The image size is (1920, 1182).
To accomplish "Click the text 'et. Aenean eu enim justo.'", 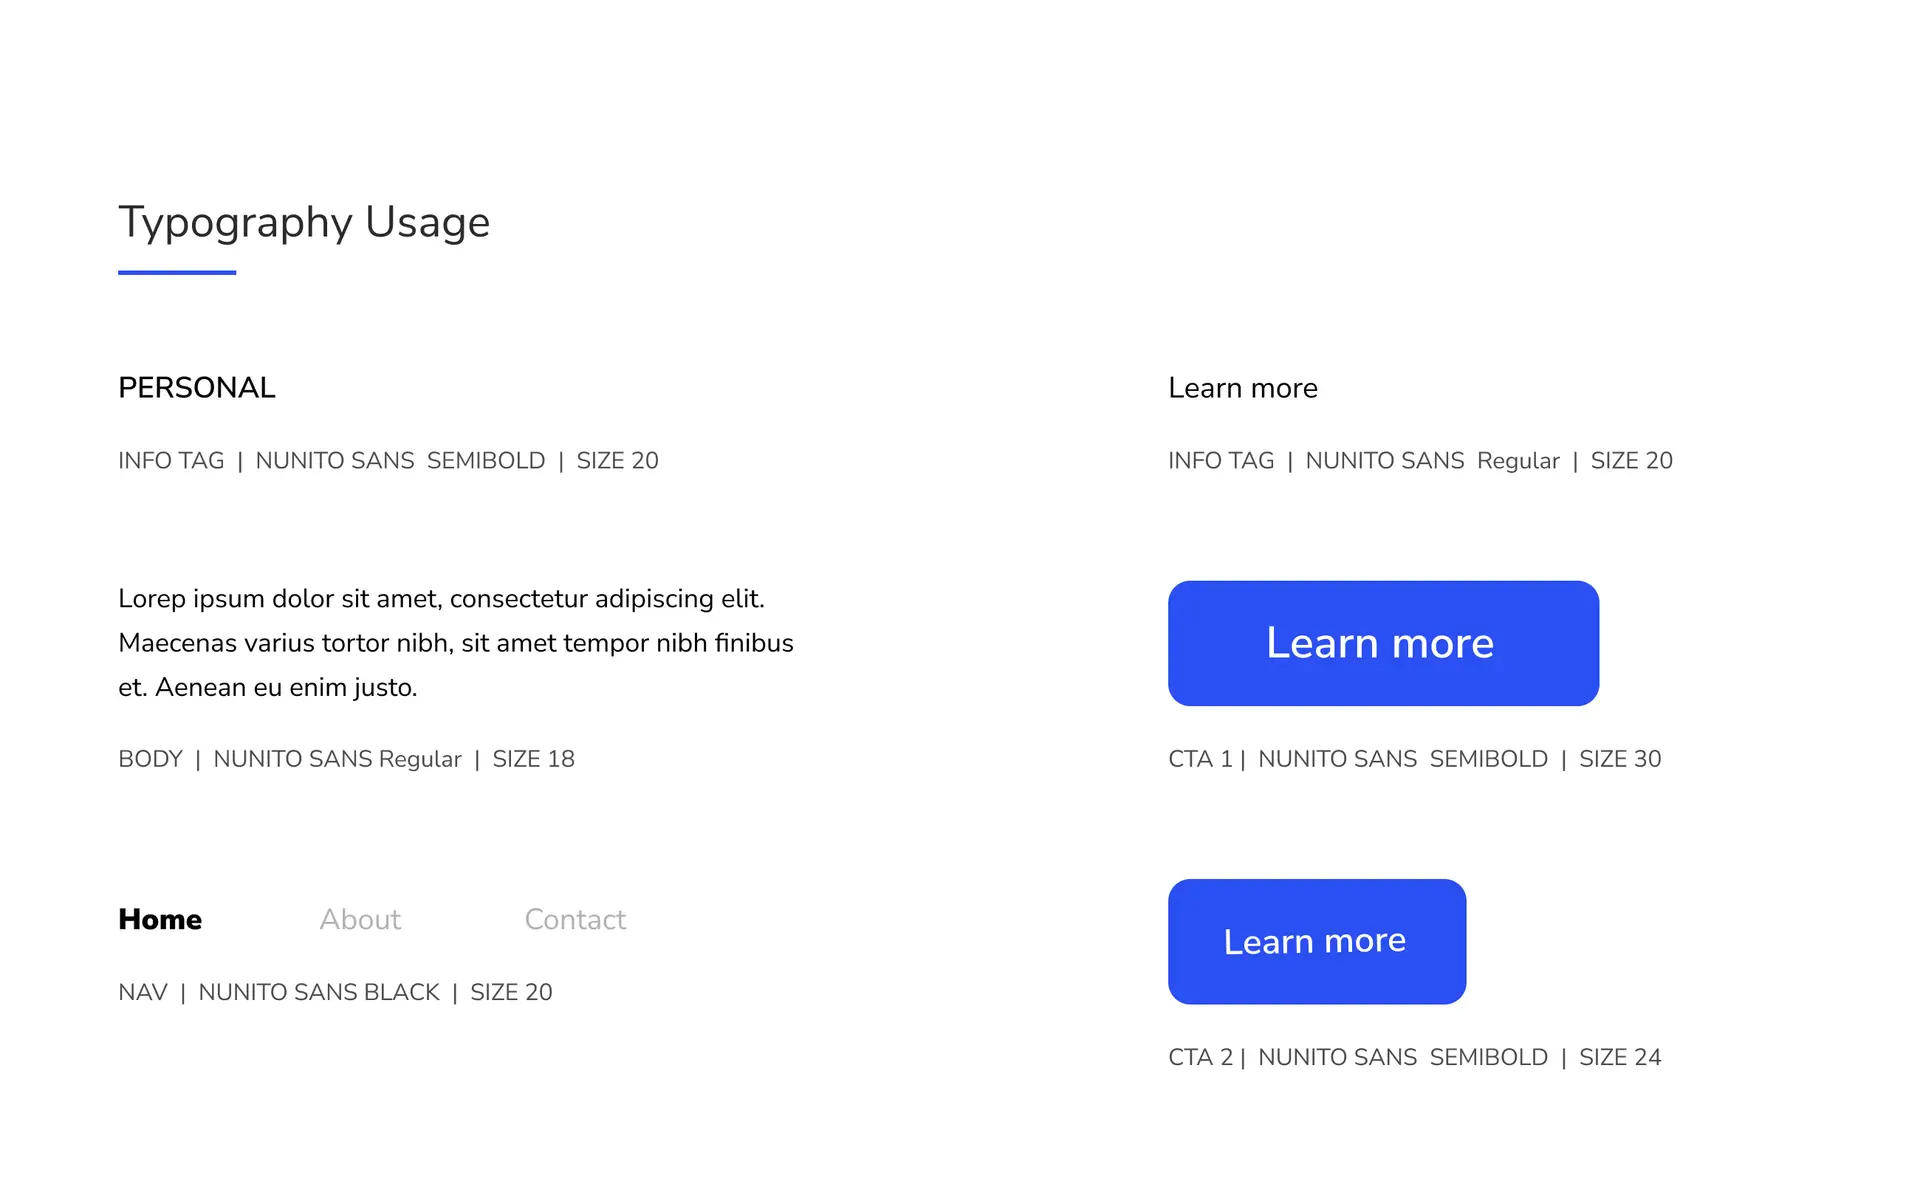I will coord(267,688).
